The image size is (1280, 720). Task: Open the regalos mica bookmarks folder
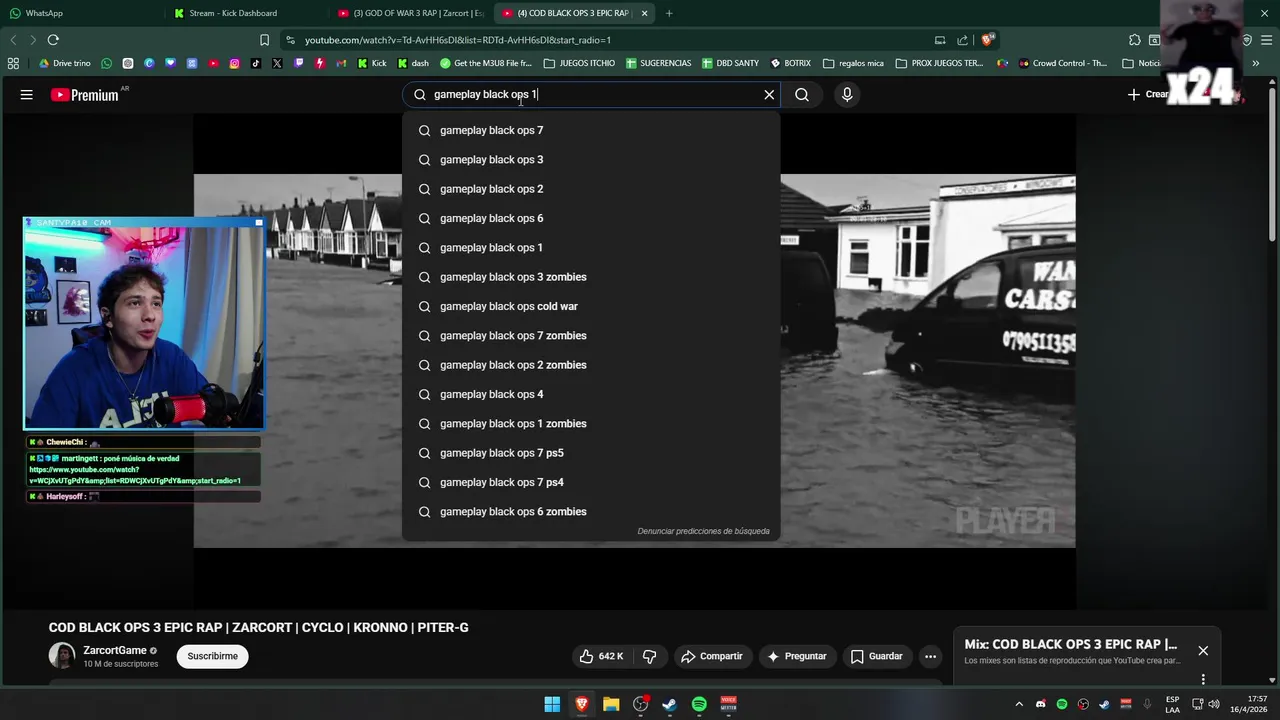pos(854,63)
